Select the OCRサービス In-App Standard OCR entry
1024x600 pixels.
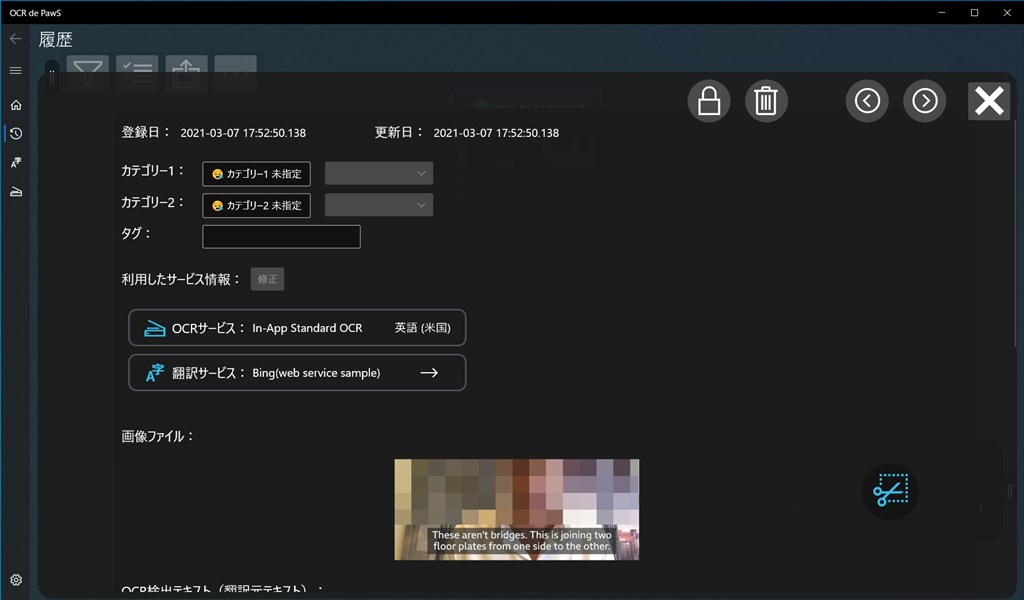pyautogui.click(x=297, y=328)
